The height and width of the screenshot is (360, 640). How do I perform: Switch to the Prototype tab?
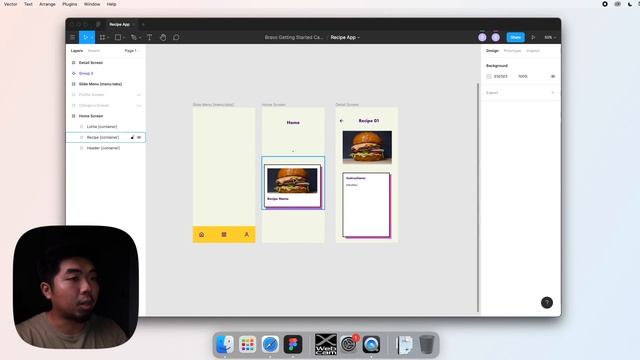coord(512,51)
